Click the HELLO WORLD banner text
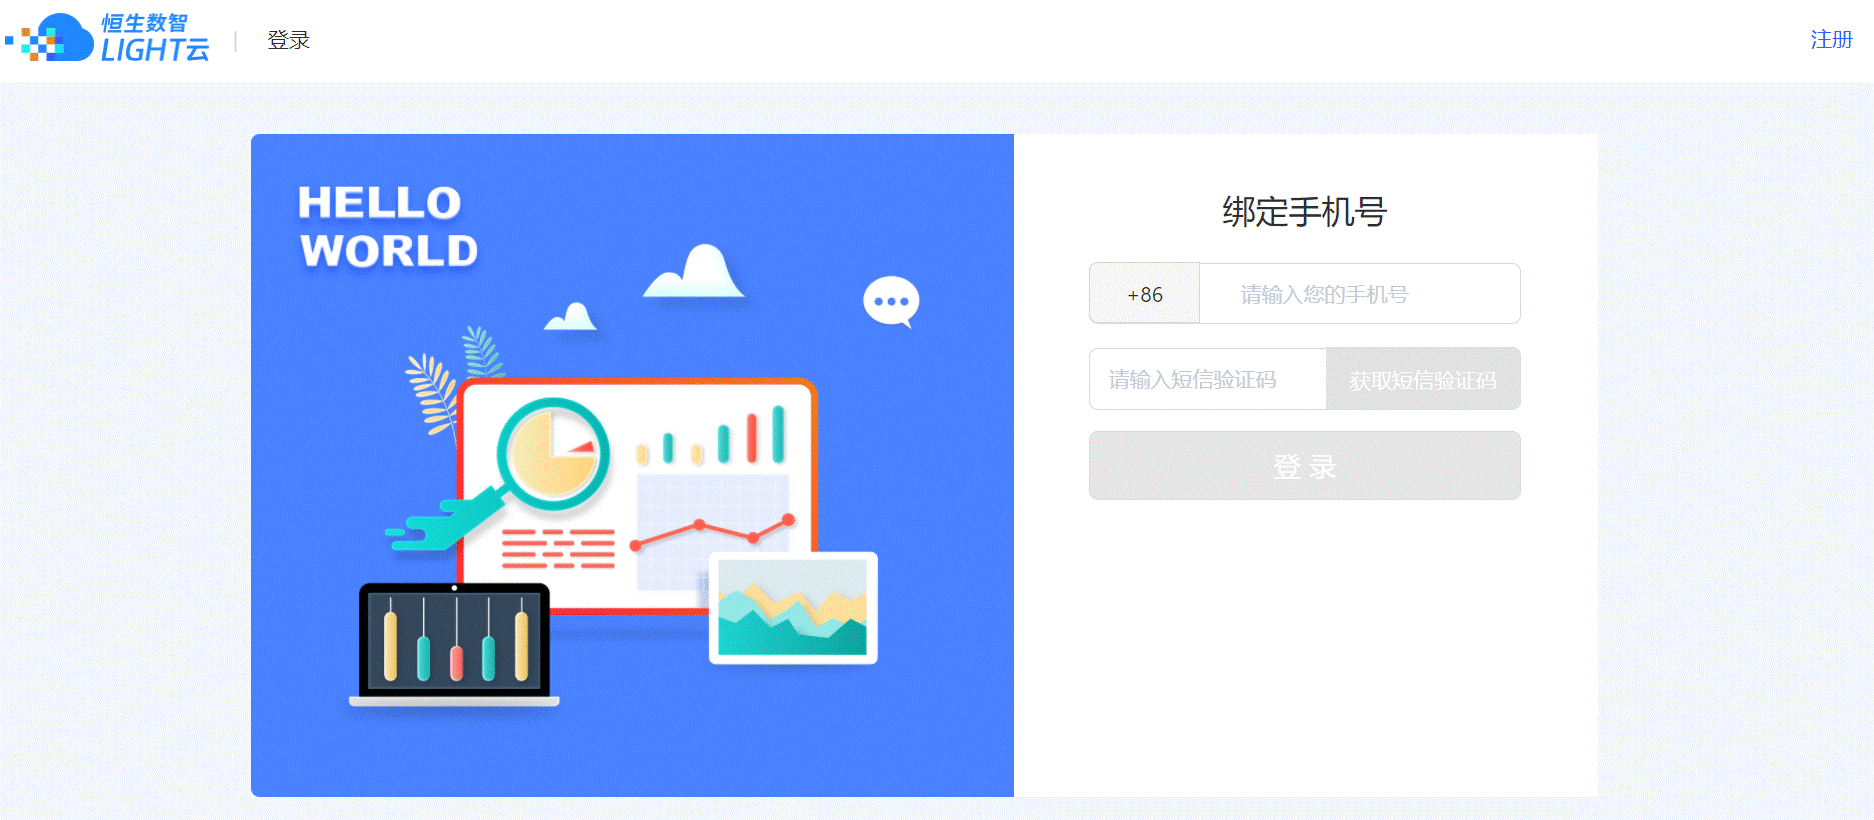The height and width of the screenshot is (820, 1874). point(389,227)
